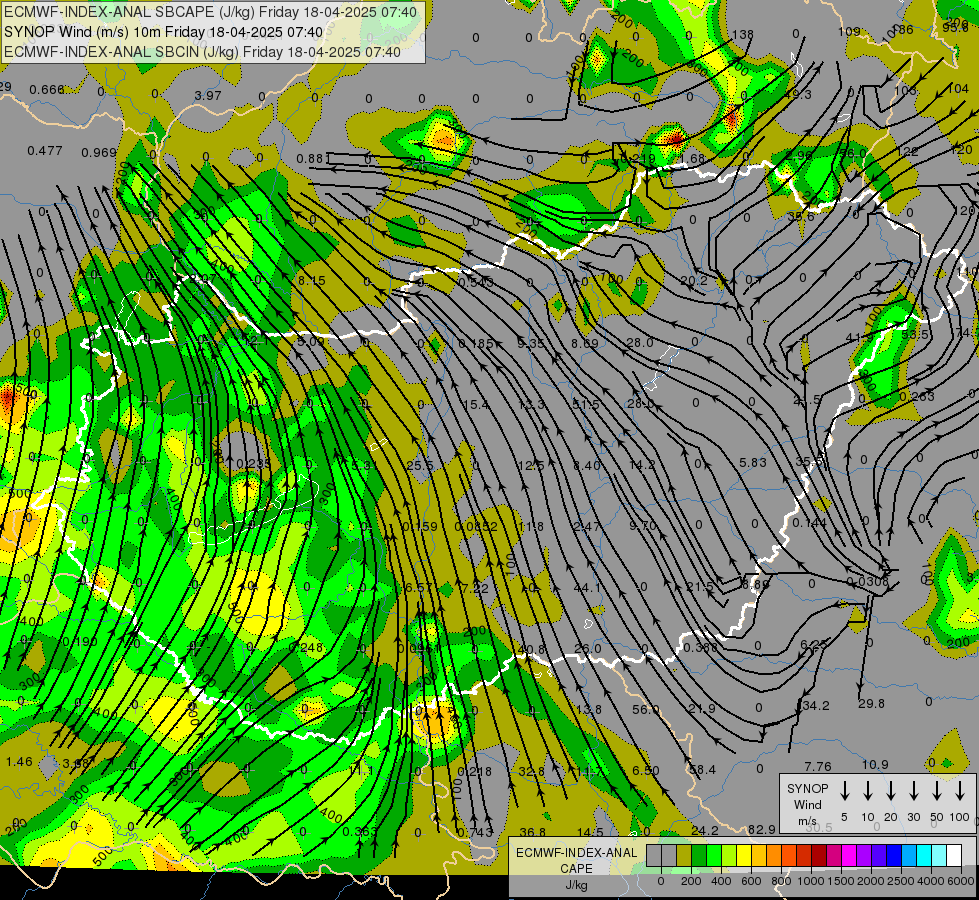The width and height of the screenshot is (979, 900).
Task: Click the map value 82.9
Action: (761, 829)
